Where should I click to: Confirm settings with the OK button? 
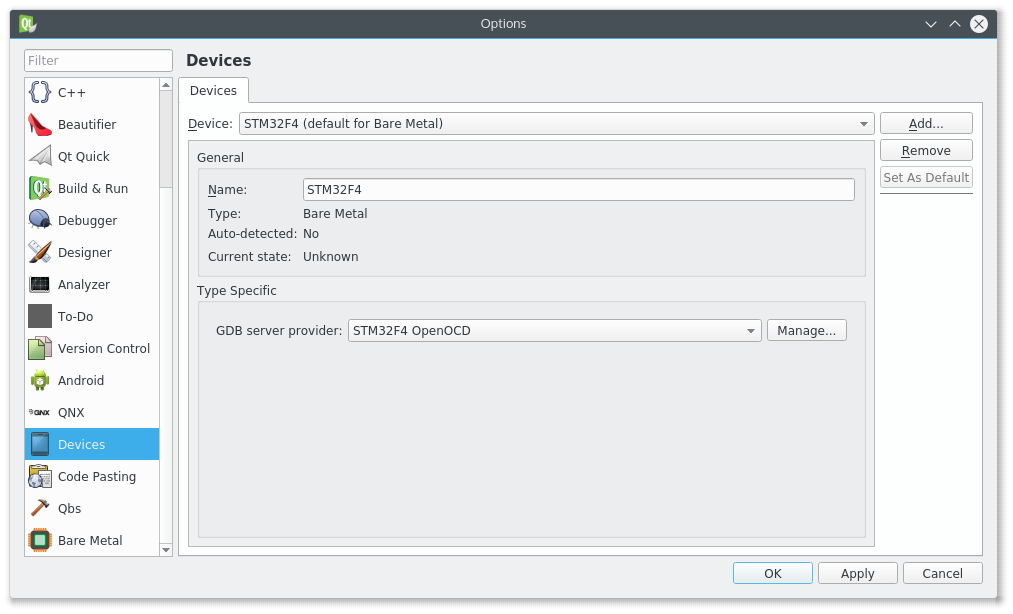(773, 573)
